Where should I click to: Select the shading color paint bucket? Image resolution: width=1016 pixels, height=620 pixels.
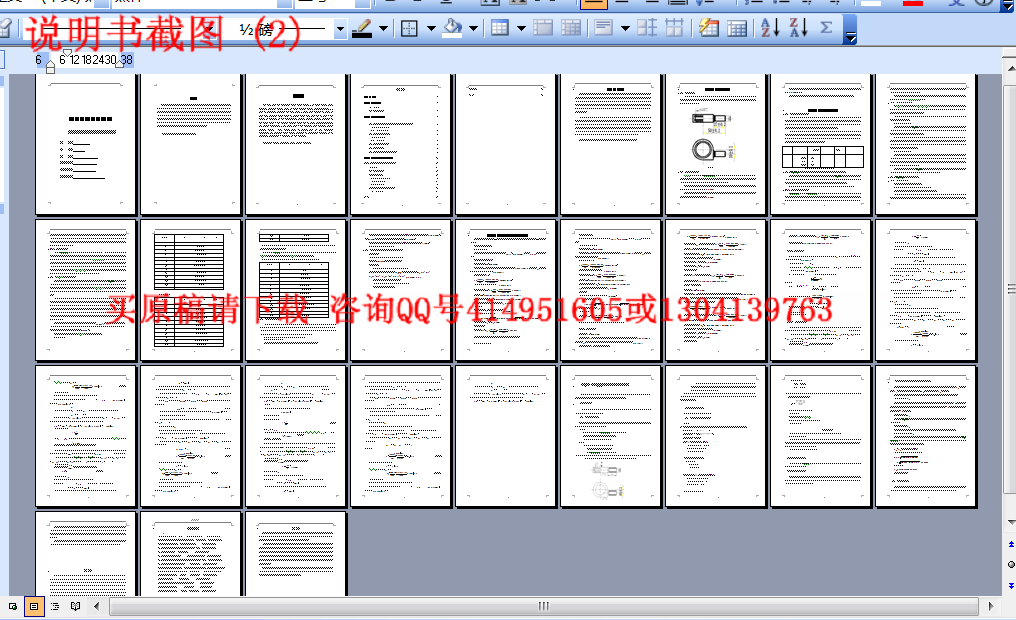click(x=452, y=29)
